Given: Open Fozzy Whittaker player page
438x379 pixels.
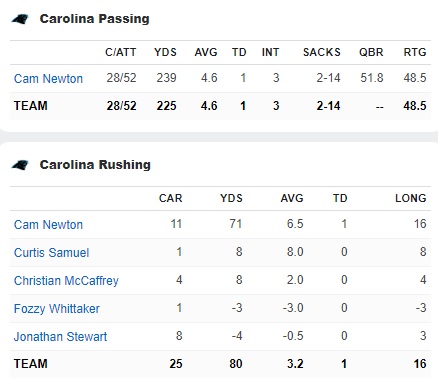Looking at the screenshot, I should click(57, 309).
